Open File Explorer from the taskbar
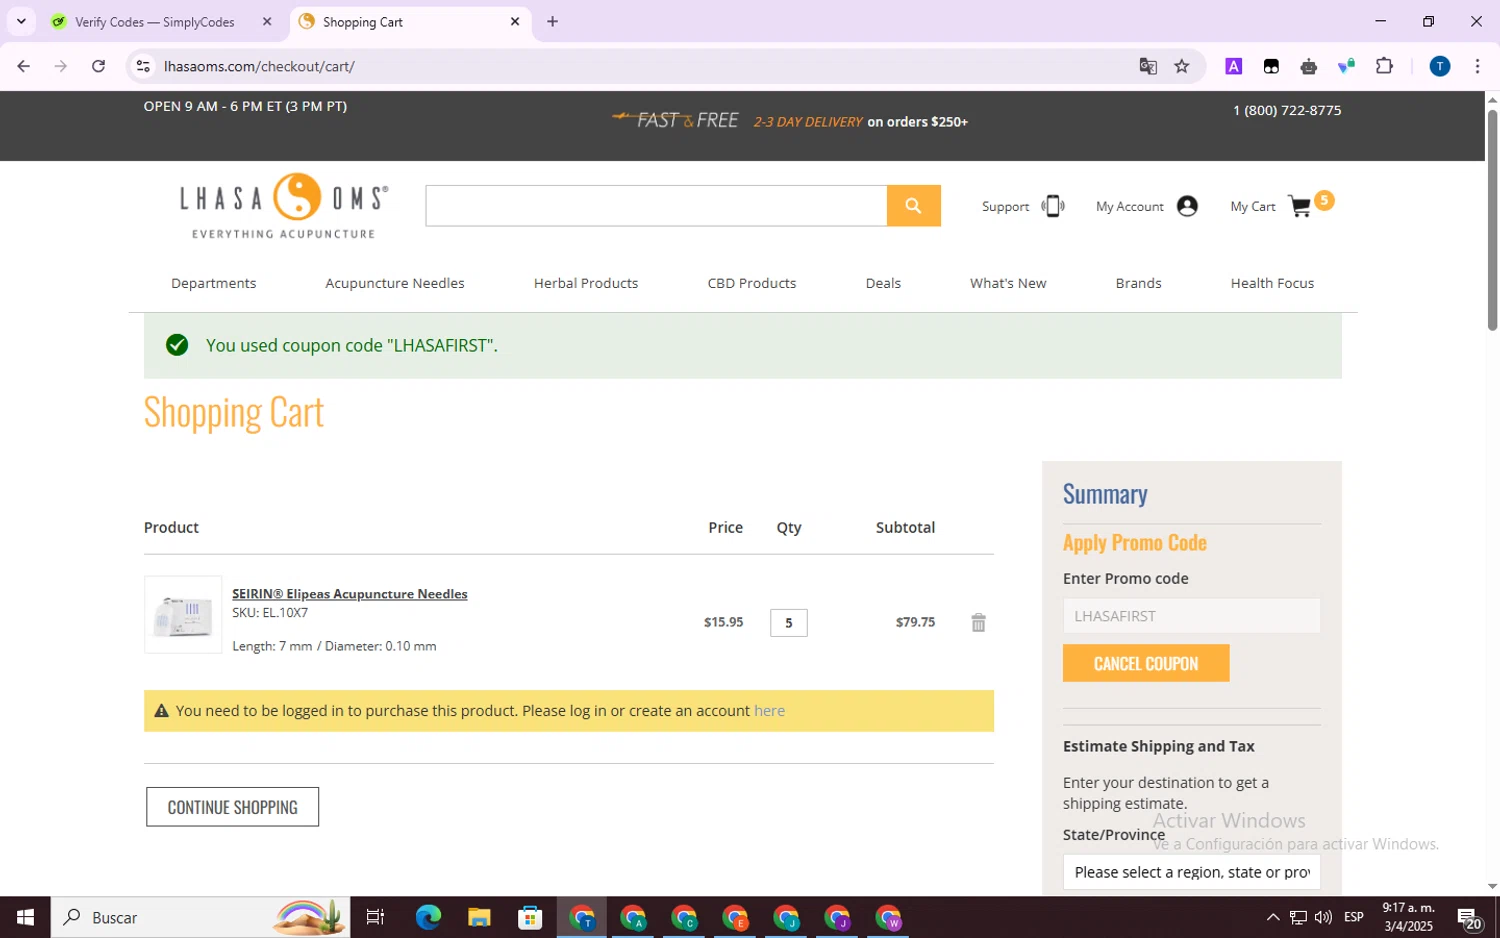 pyautogui.click(x=479, y=917)
